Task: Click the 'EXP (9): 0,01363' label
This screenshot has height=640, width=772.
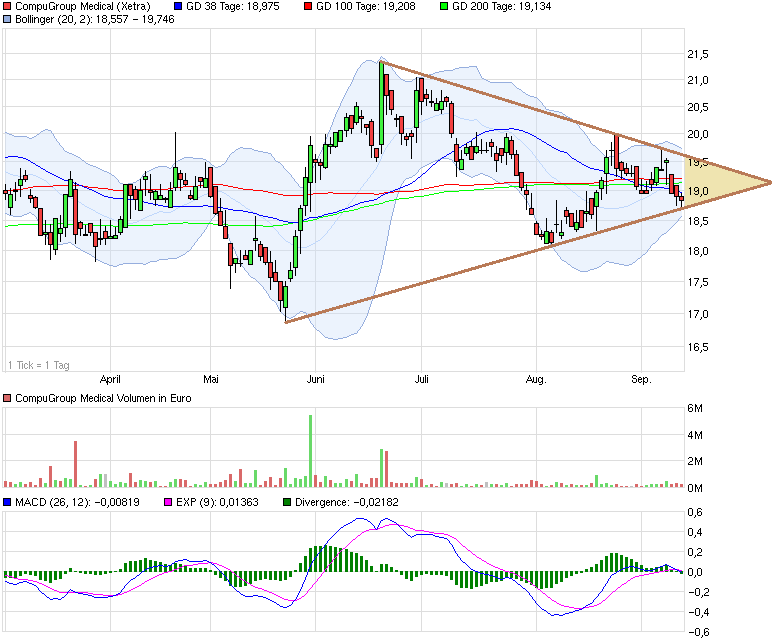Action: pos(217,502)
